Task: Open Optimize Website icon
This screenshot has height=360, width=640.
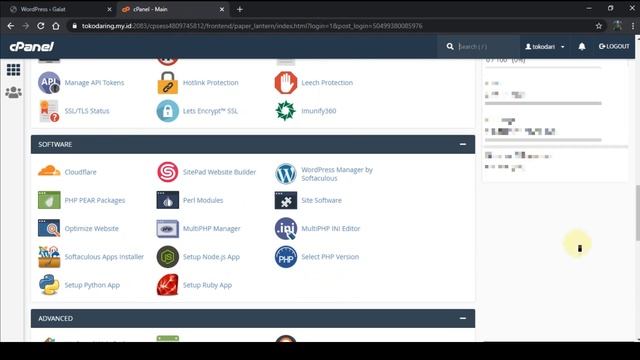Action: (x=49, y=229)
